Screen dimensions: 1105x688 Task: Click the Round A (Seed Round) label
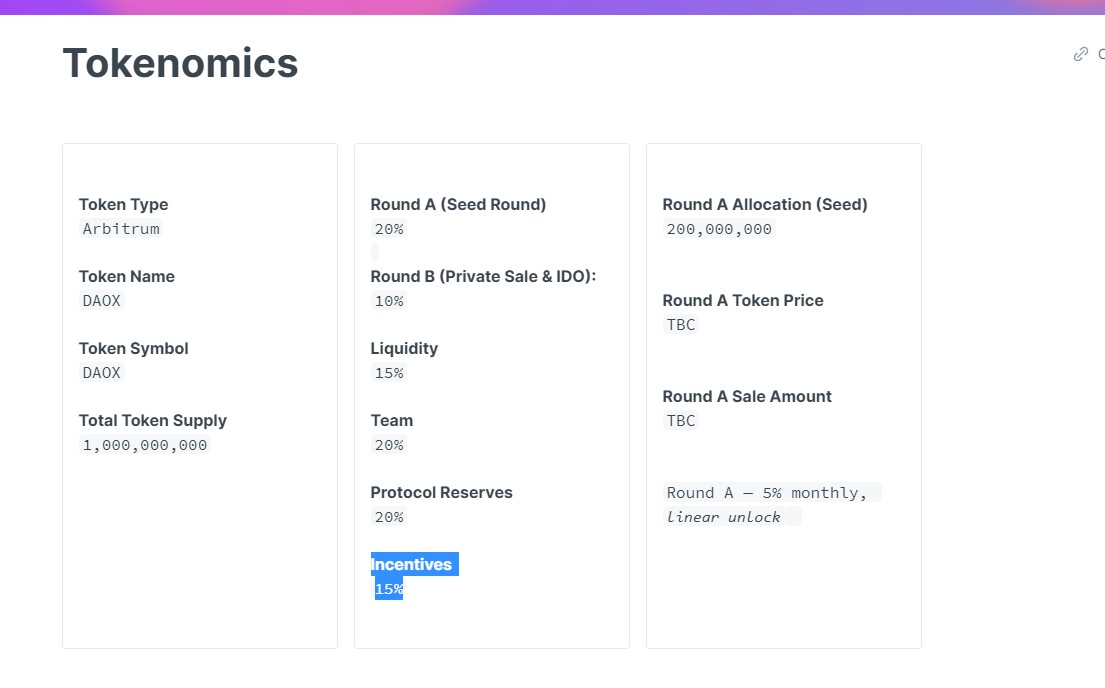click(x=458, y=204)
